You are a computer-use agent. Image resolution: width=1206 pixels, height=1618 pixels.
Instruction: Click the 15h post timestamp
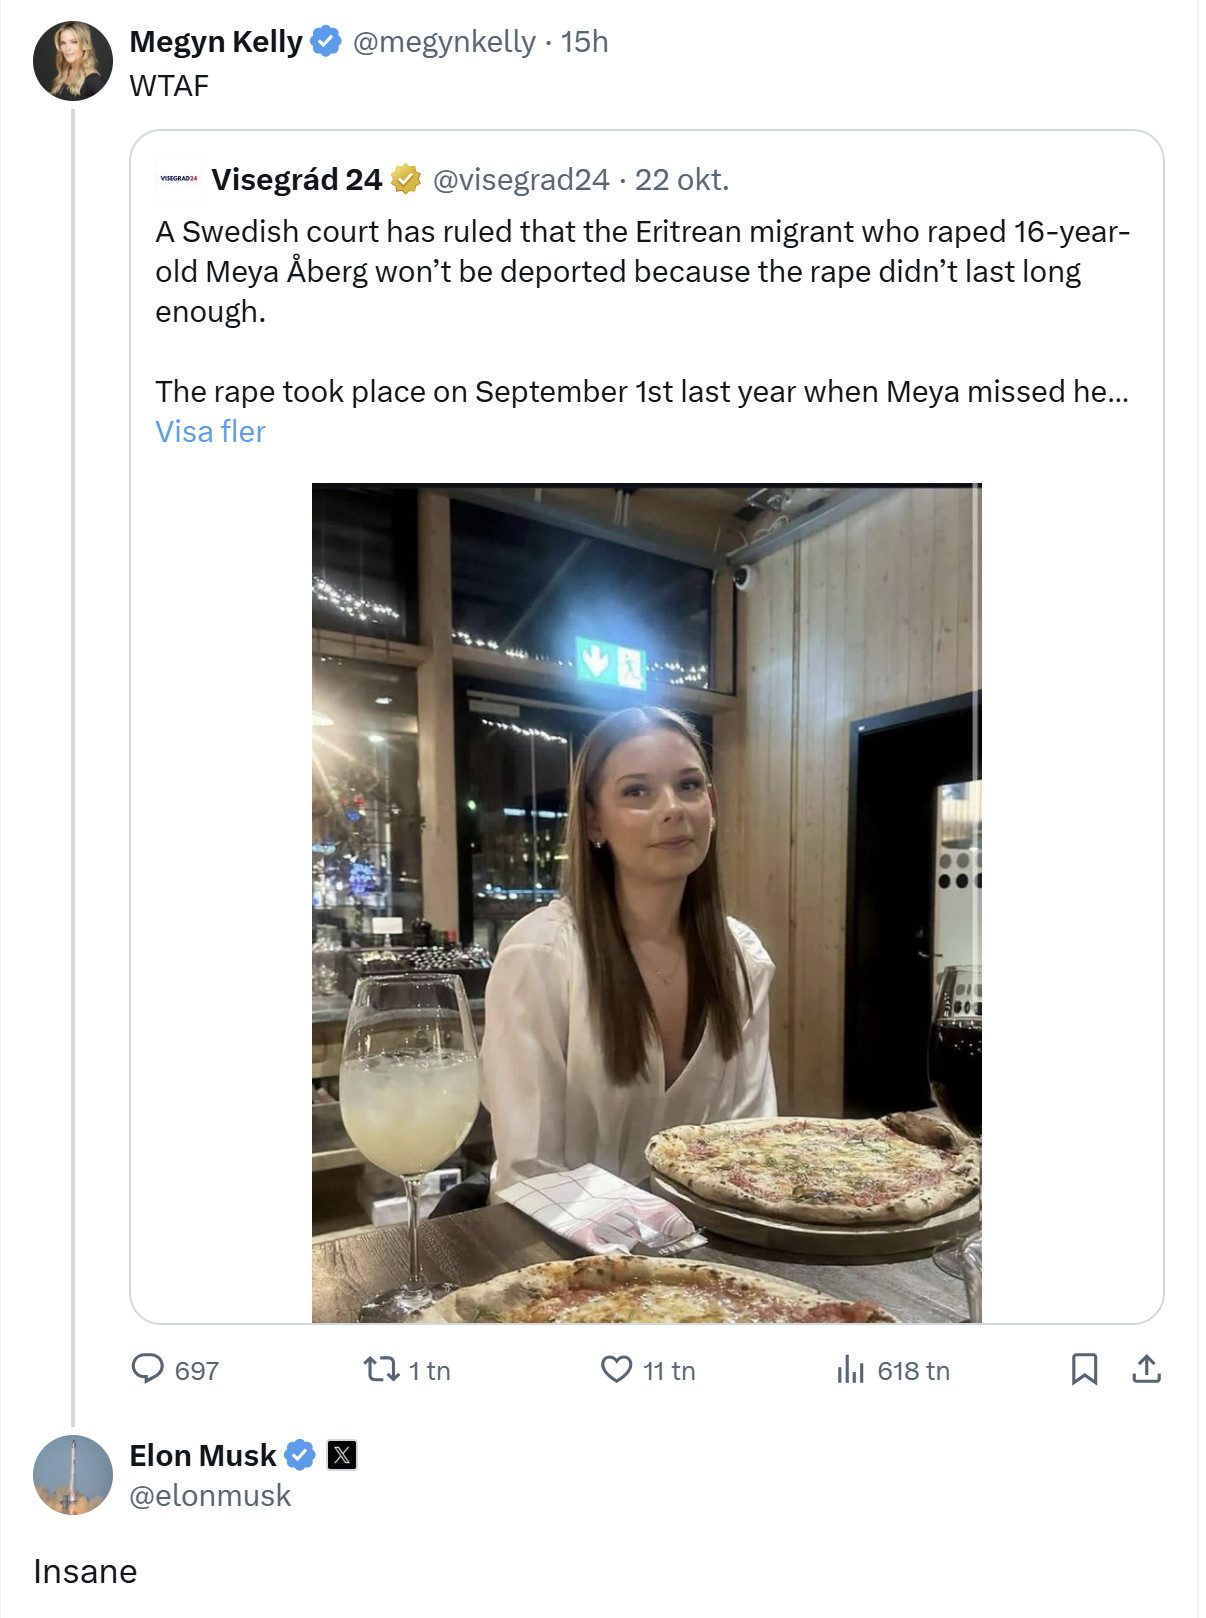point(585,42)
